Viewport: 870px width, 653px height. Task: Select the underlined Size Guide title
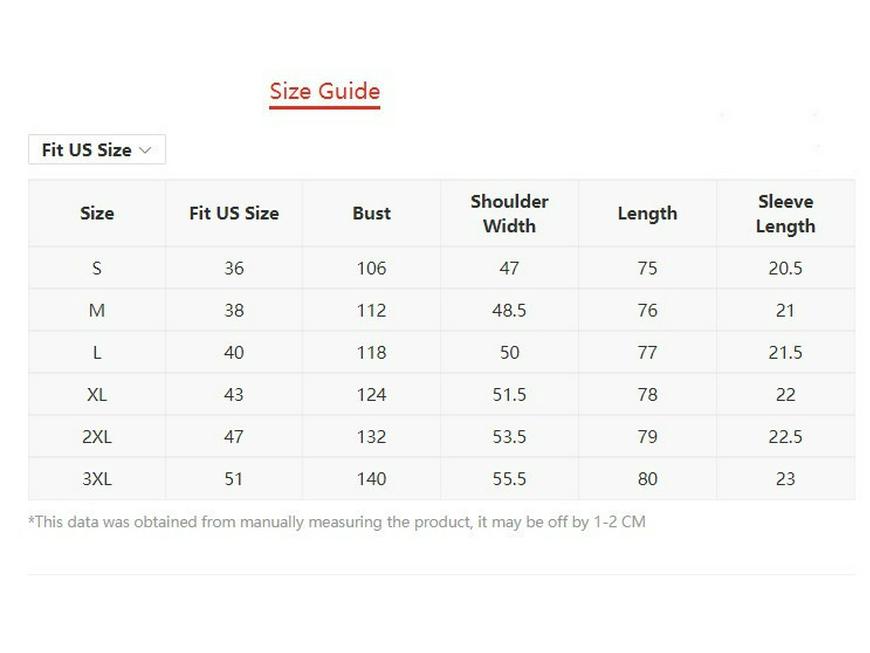[324, 90]
